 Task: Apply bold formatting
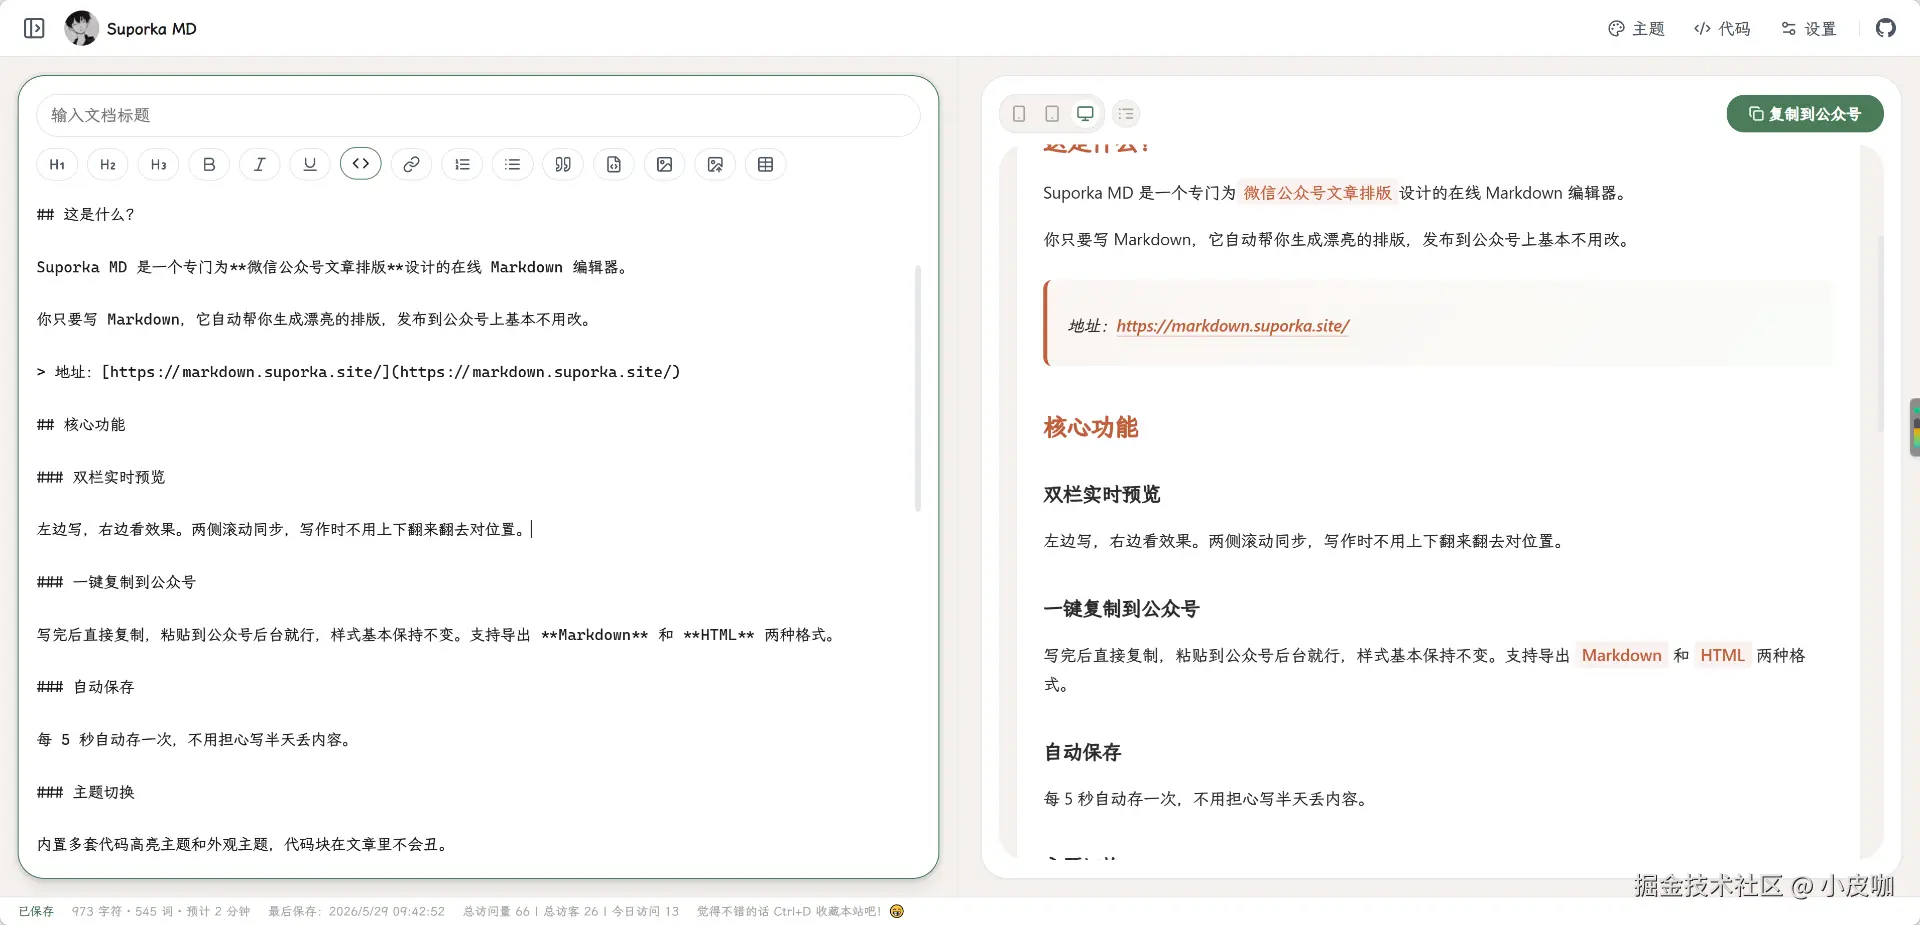coord(209,164)
